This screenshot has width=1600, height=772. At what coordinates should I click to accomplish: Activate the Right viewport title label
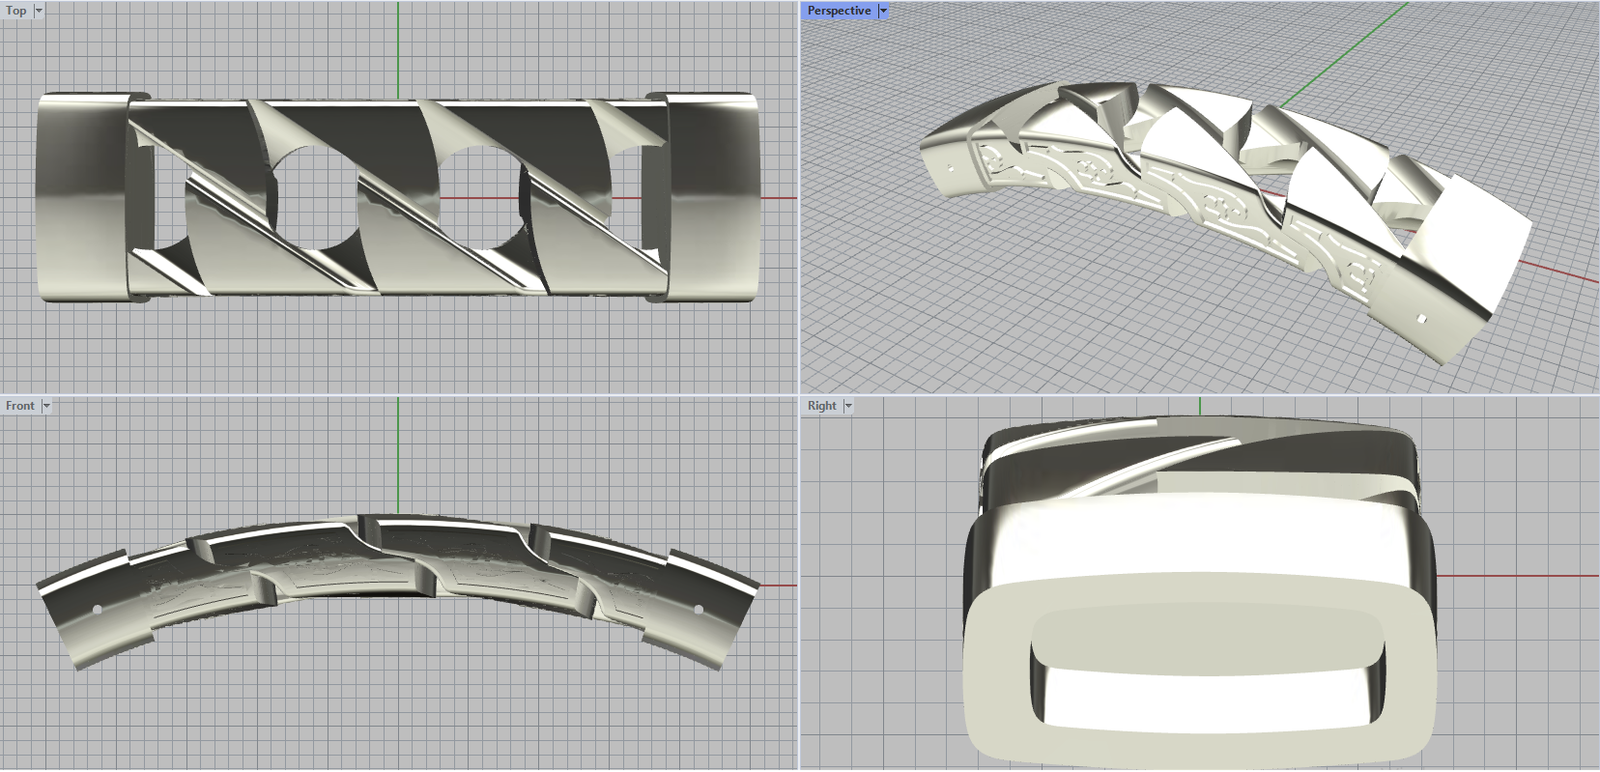click(x=821, y=406)
